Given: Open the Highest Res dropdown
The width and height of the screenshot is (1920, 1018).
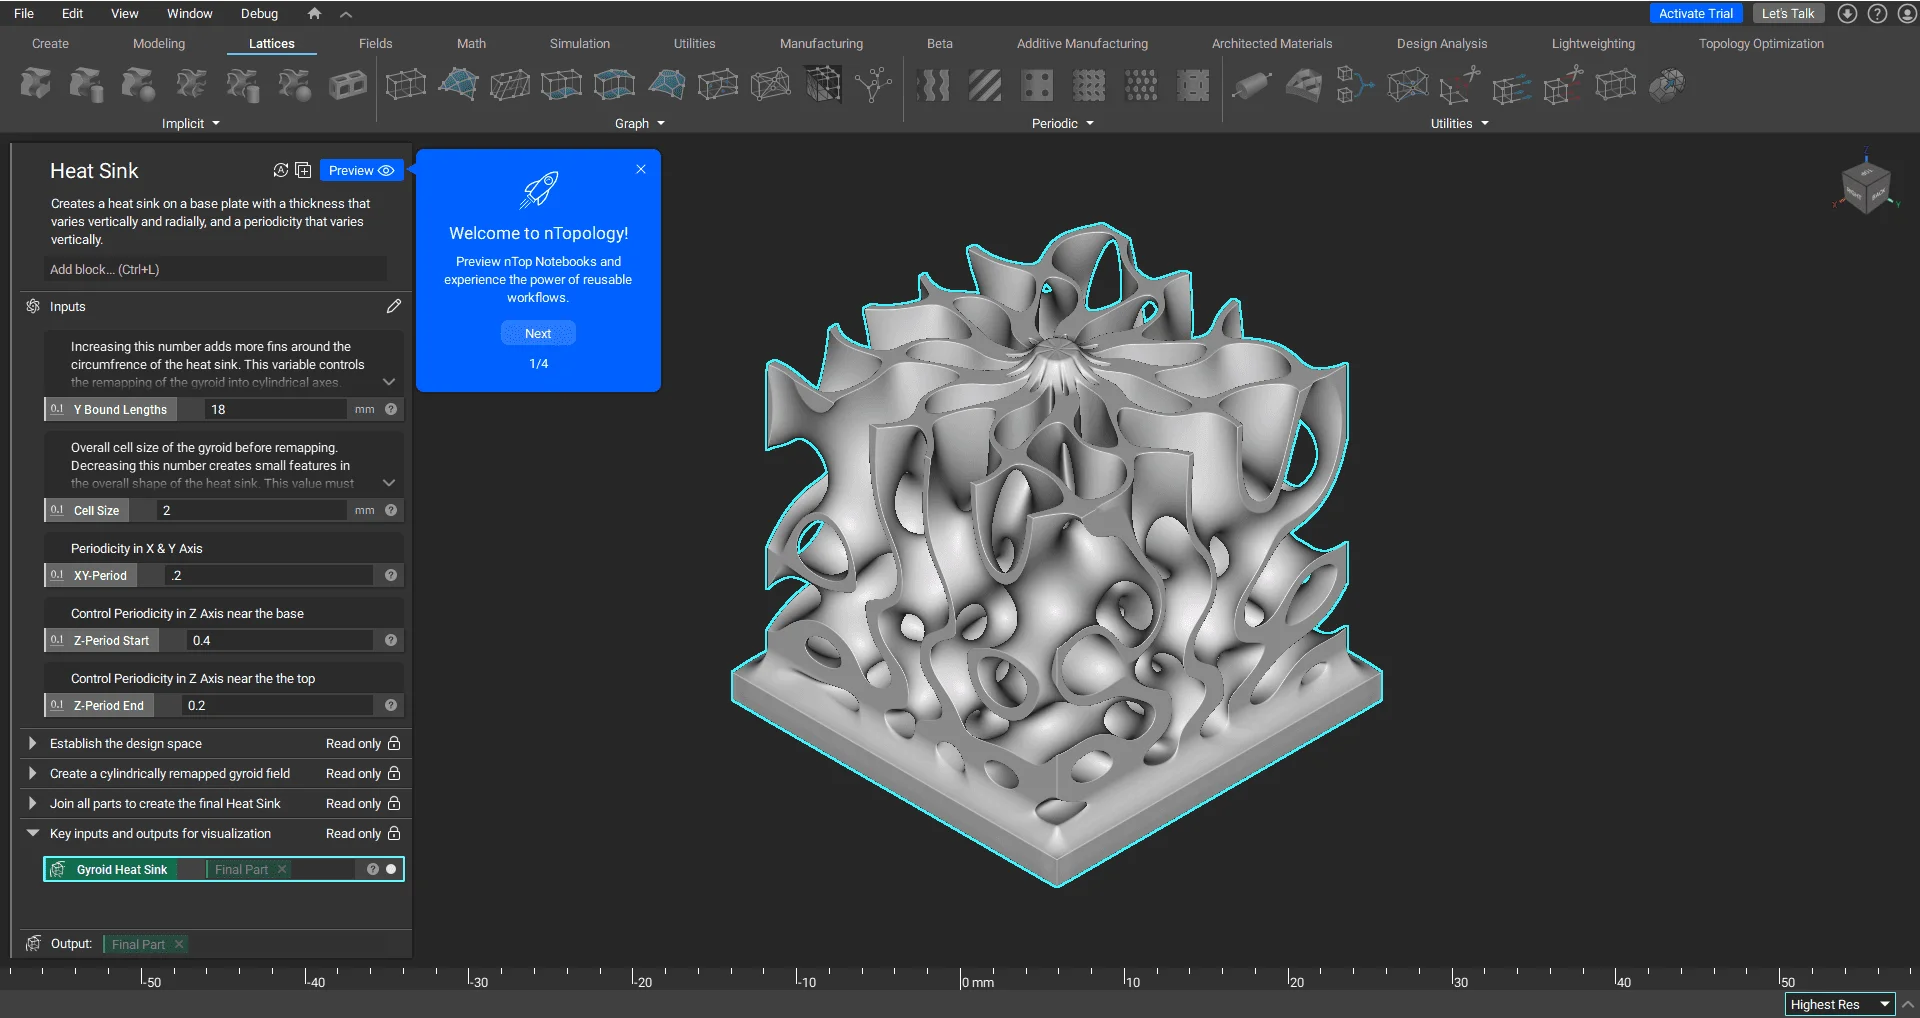Looking at the screenshot, I should pos(1839,1004).
